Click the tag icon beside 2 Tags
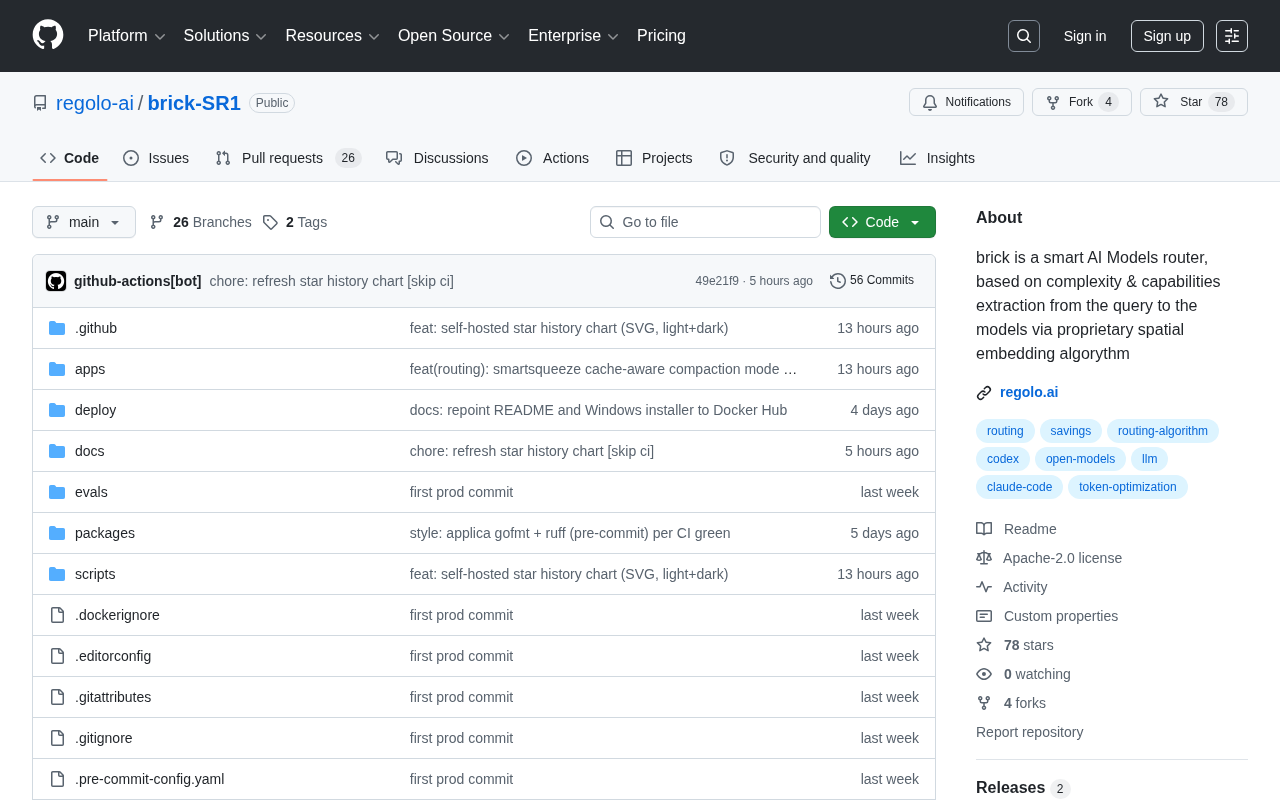 pos(270,222)
